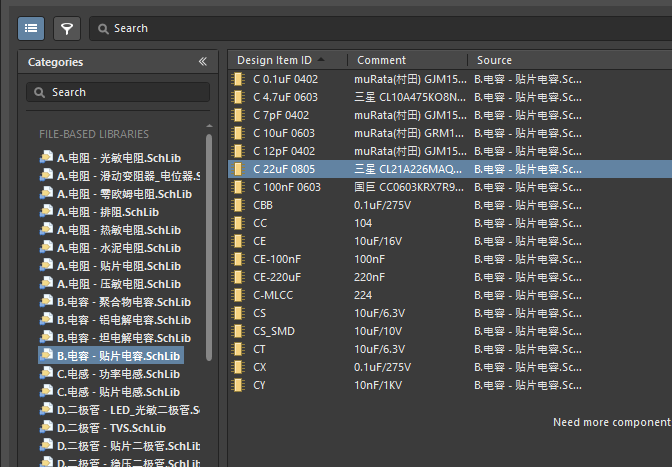The height and width of the screenshot is (467, 672).
Task: Click the Categories search box
Action: click(118, 92)
